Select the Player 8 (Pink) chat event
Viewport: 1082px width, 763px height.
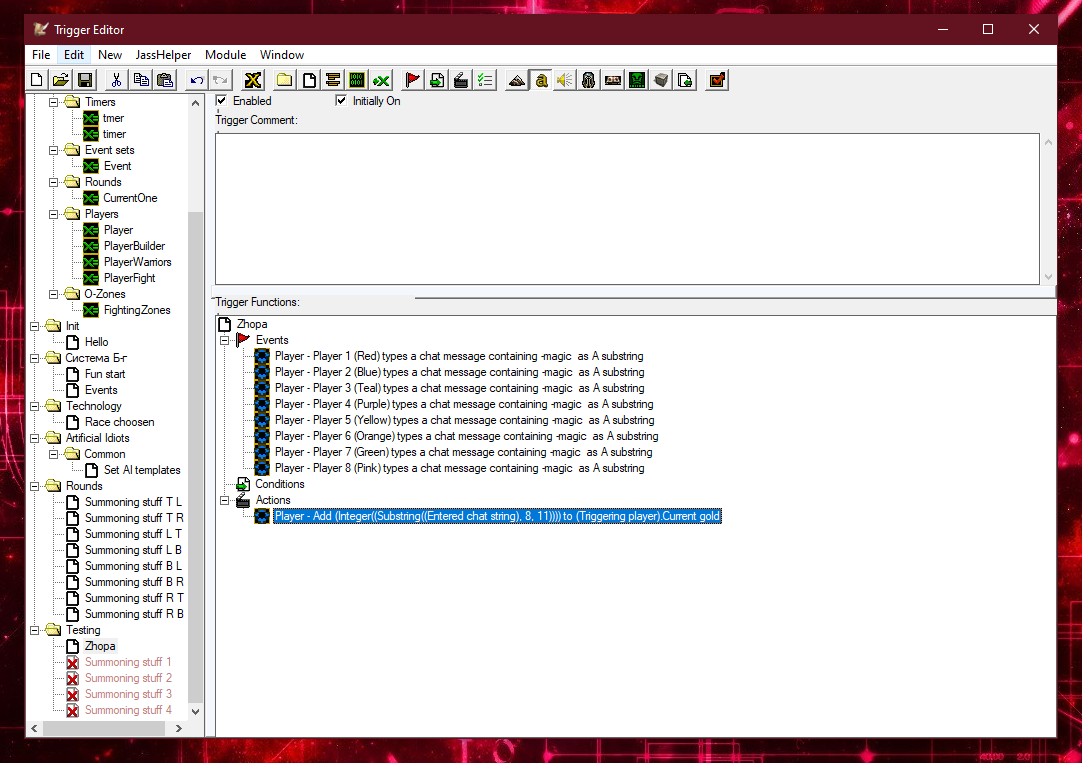[460, 468]
